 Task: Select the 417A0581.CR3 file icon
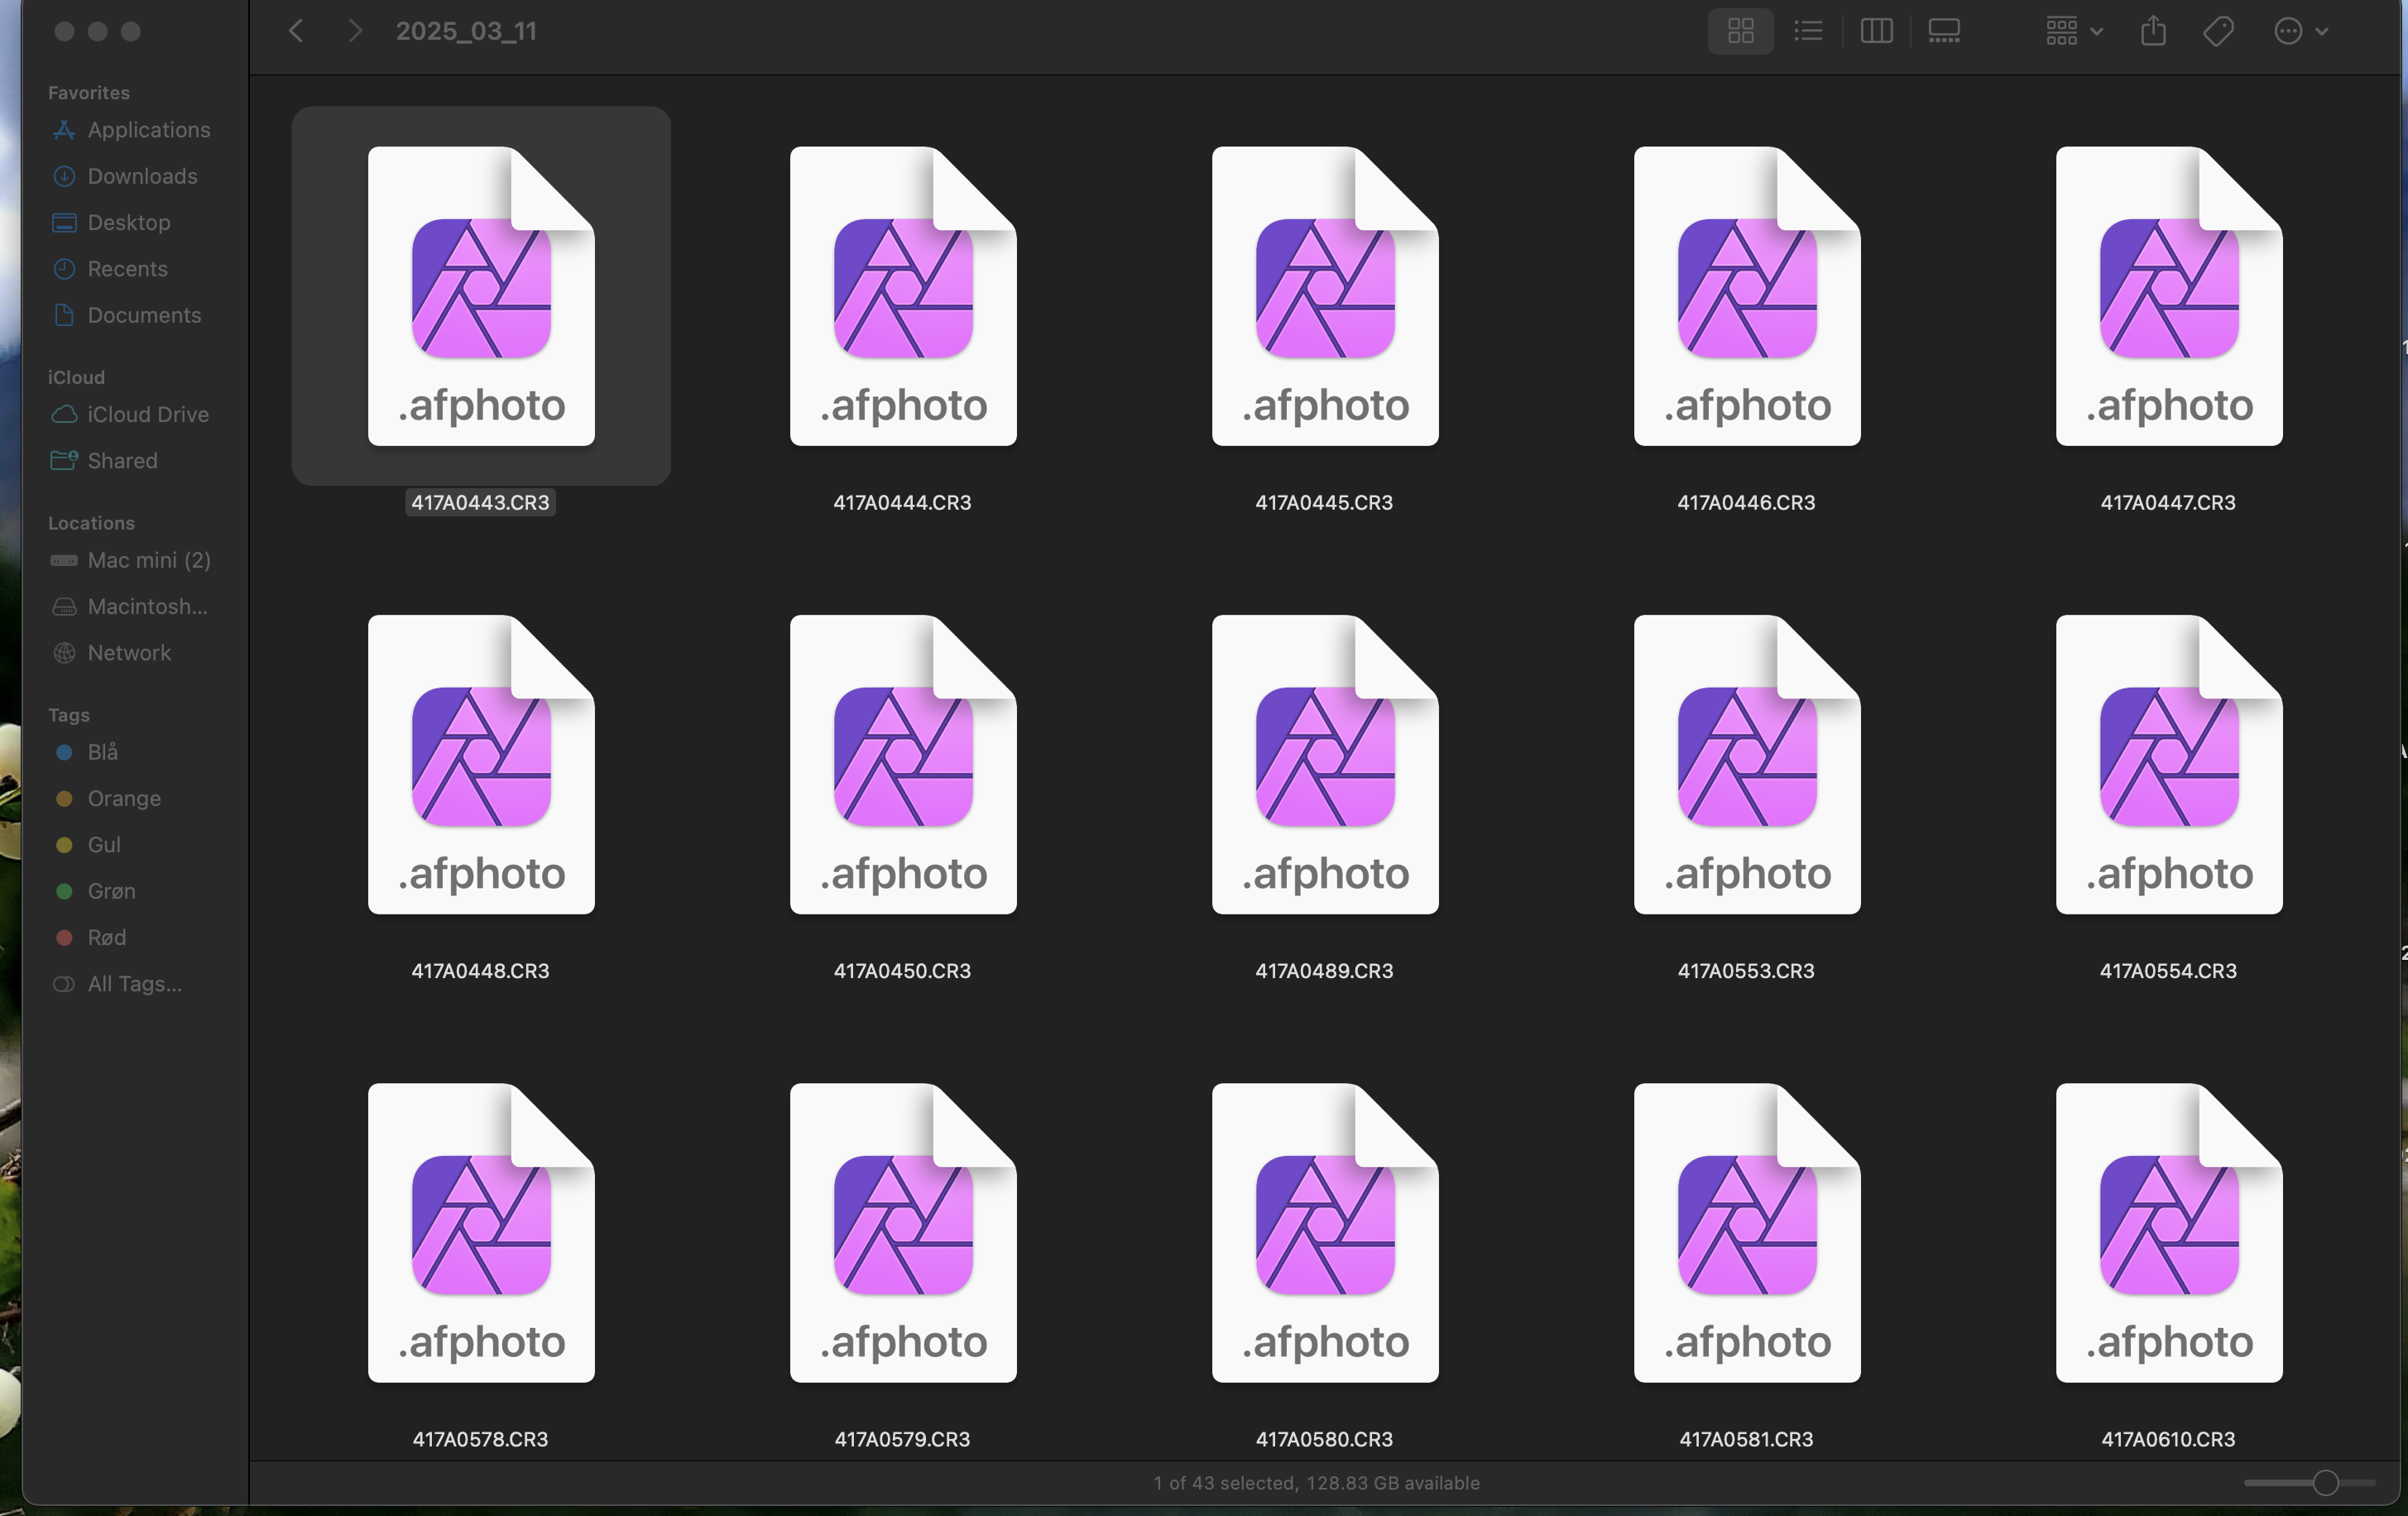click(x=1747, y=1232)
